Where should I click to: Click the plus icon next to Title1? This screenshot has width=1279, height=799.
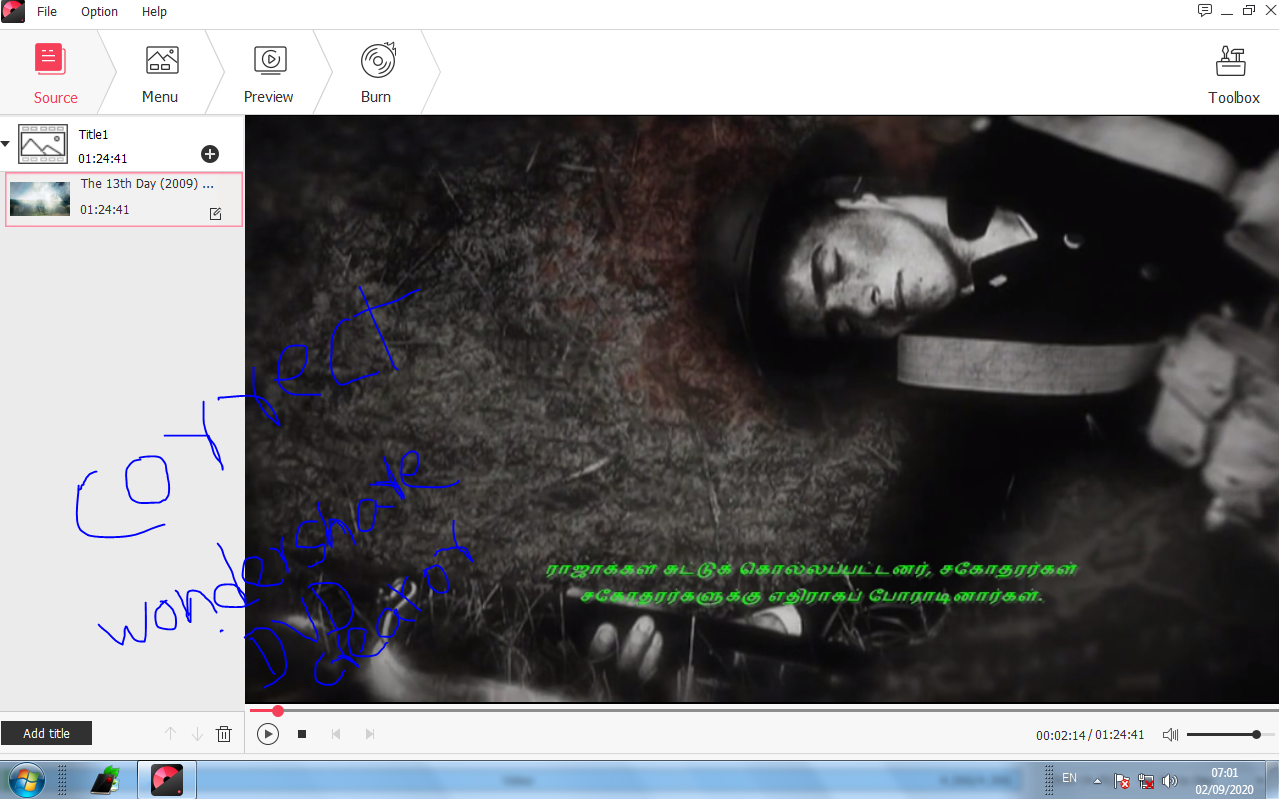pyautogui.click(x=210, y=154)
